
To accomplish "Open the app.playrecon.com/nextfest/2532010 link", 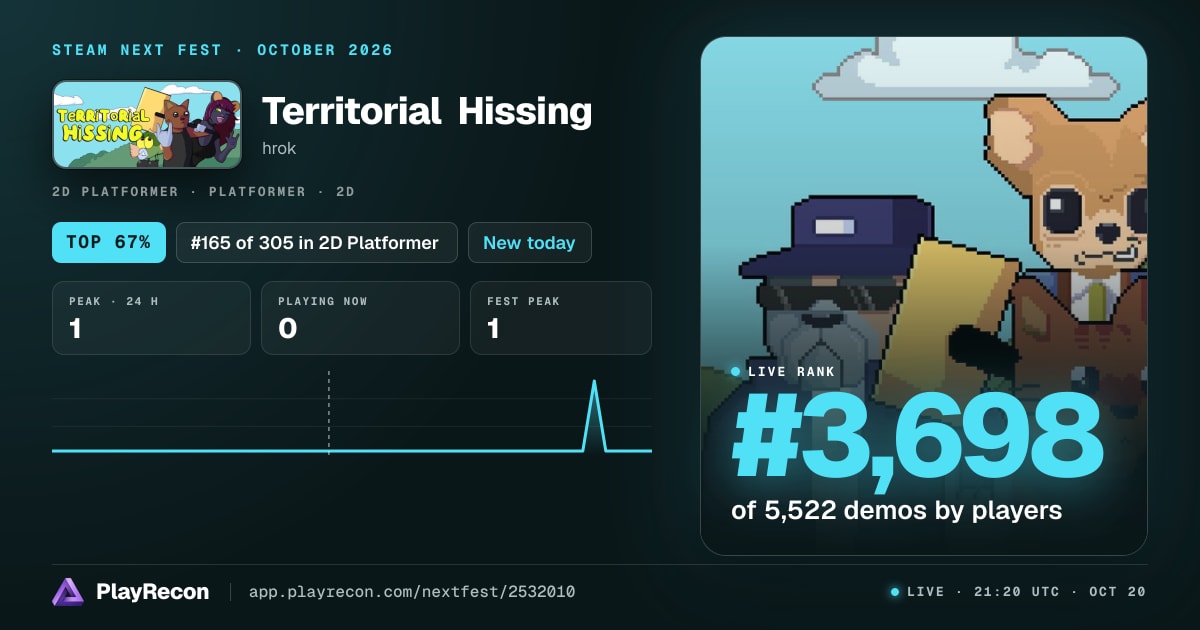I will tap(412, 592).
